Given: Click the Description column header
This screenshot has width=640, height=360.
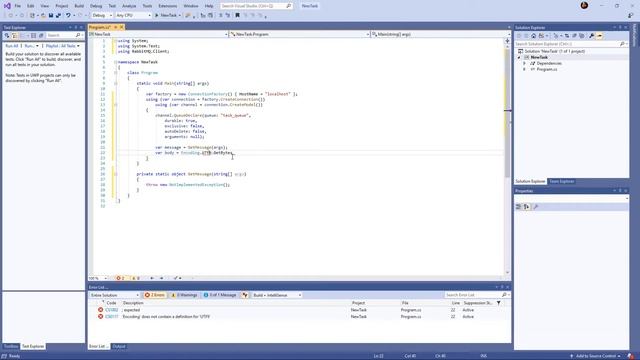Looking at the screenshot, I should tap(133, 303).
